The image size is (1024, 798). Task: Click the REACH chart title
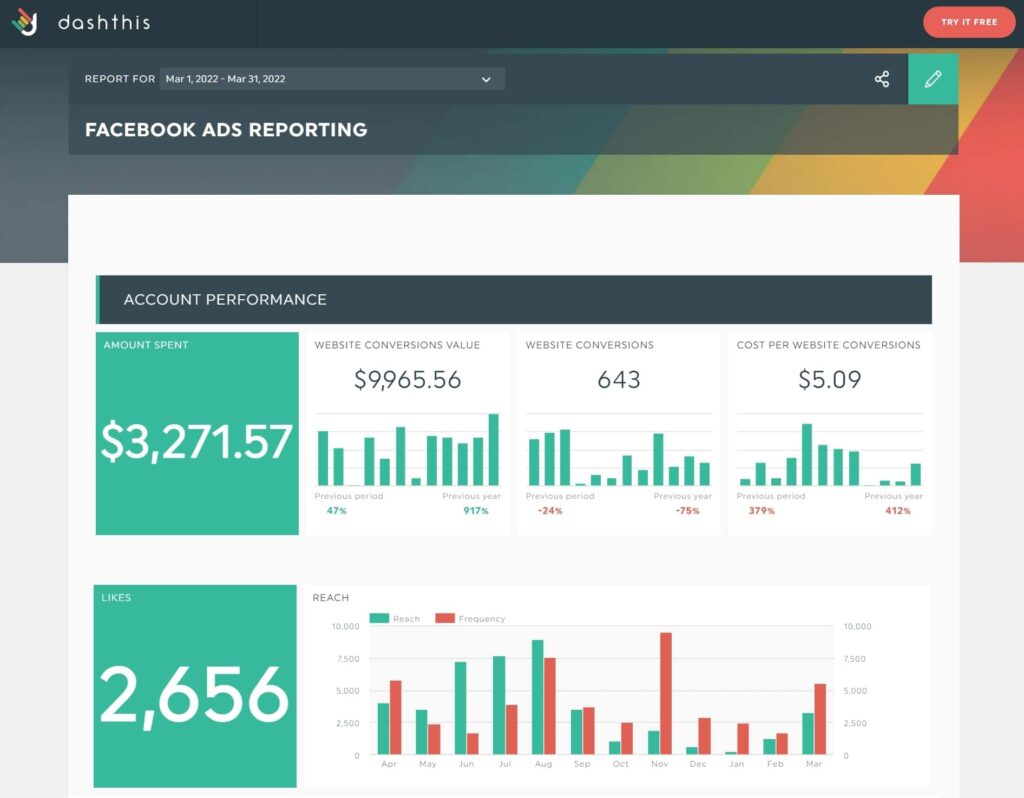(330, 598)
